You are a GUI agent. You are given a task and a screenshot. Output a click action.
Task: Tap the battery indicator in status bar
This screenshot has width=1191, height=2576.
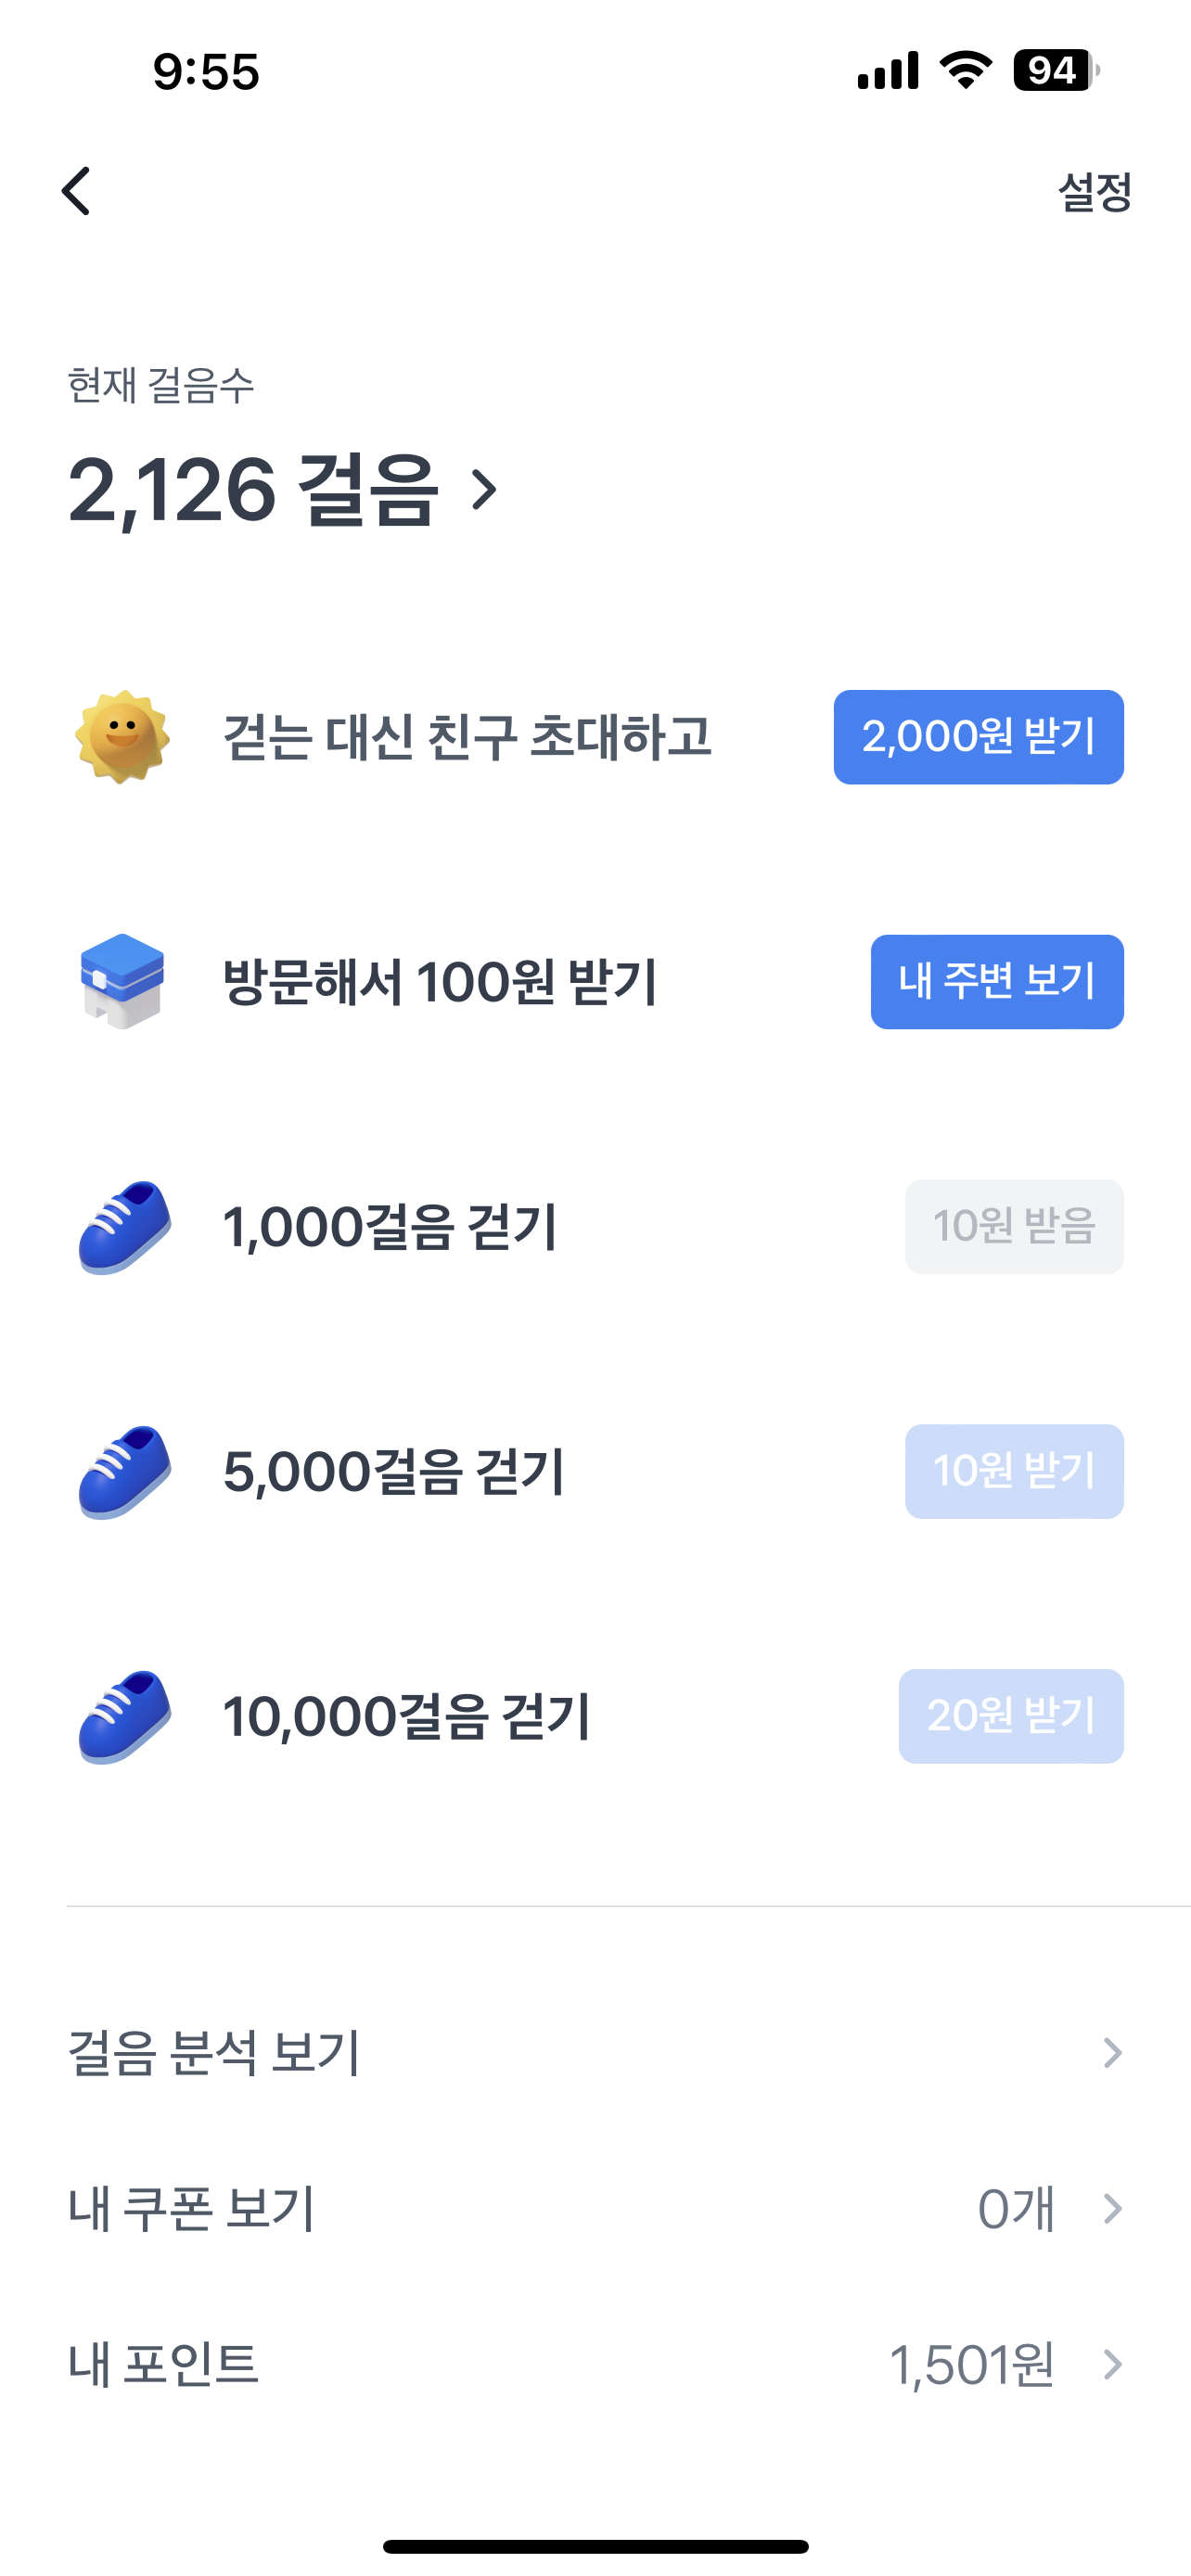(x=1055, y=71)
